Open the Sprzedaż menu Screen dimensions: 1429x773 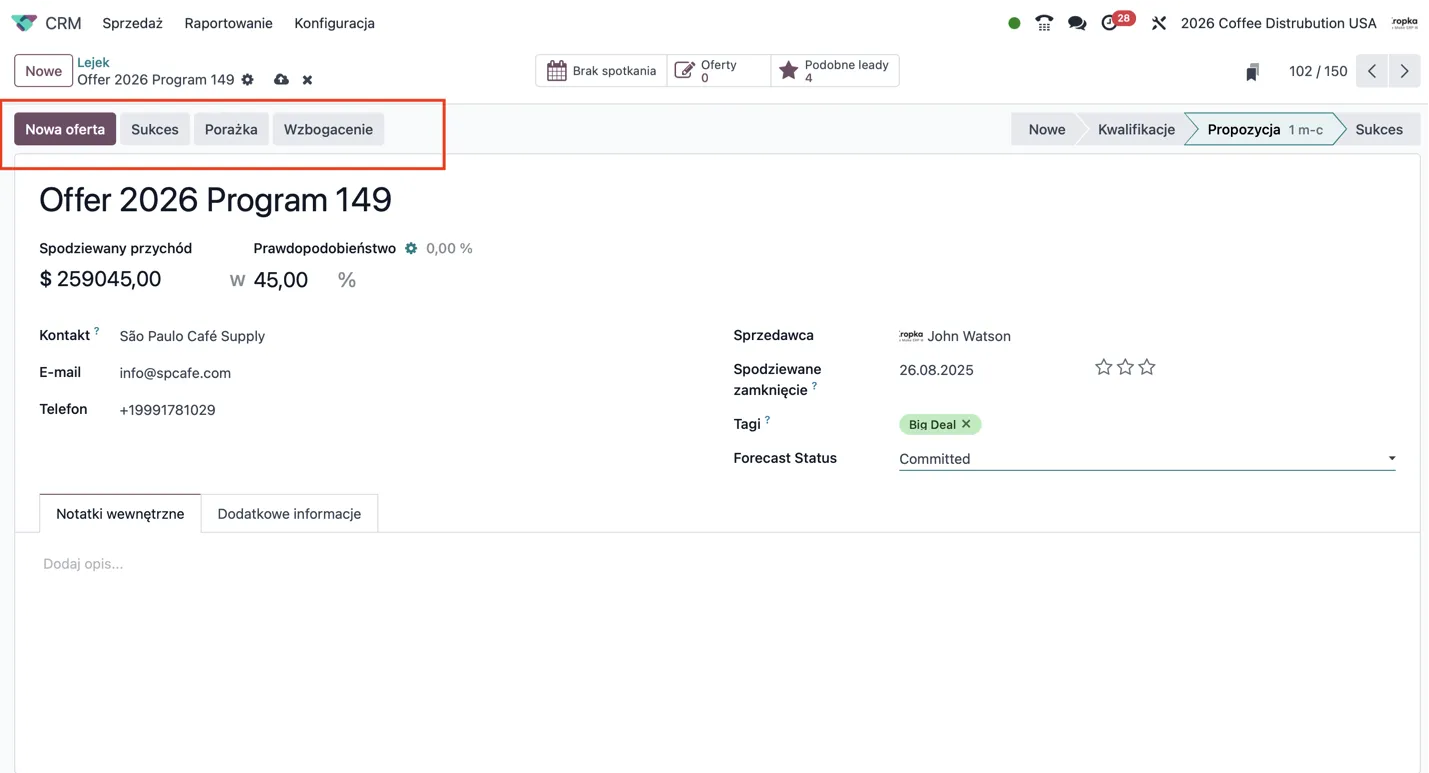point(132,23)
